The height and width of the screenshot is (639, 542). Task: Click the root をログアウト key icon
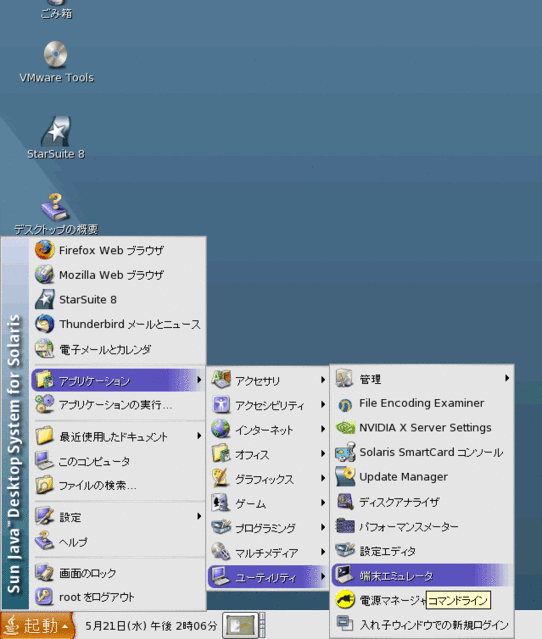[44, 597]
